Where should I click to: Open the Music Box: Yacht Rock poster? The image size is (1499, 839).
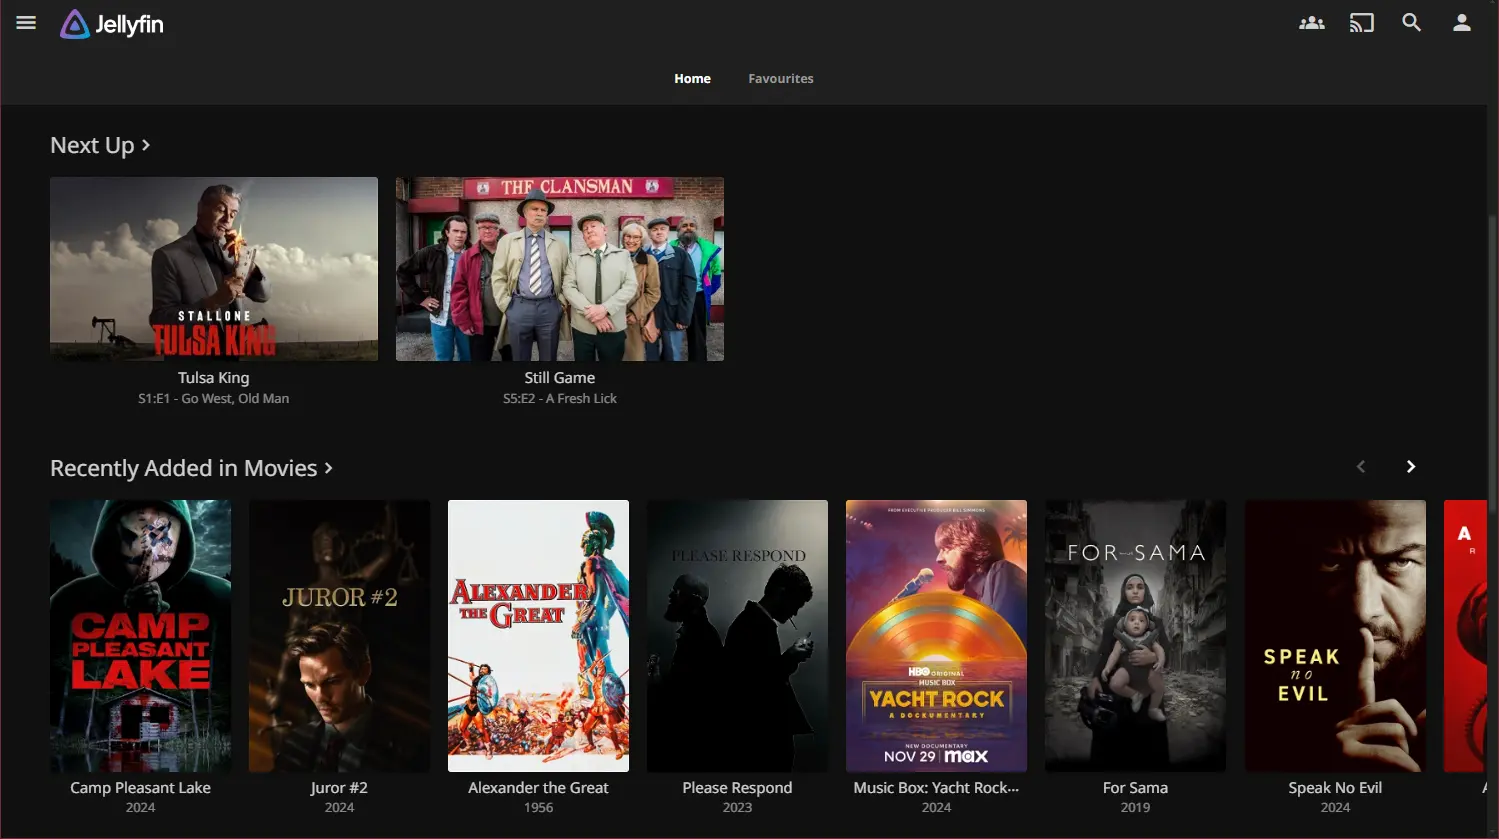pyautogui.click(x=936, y=636)
